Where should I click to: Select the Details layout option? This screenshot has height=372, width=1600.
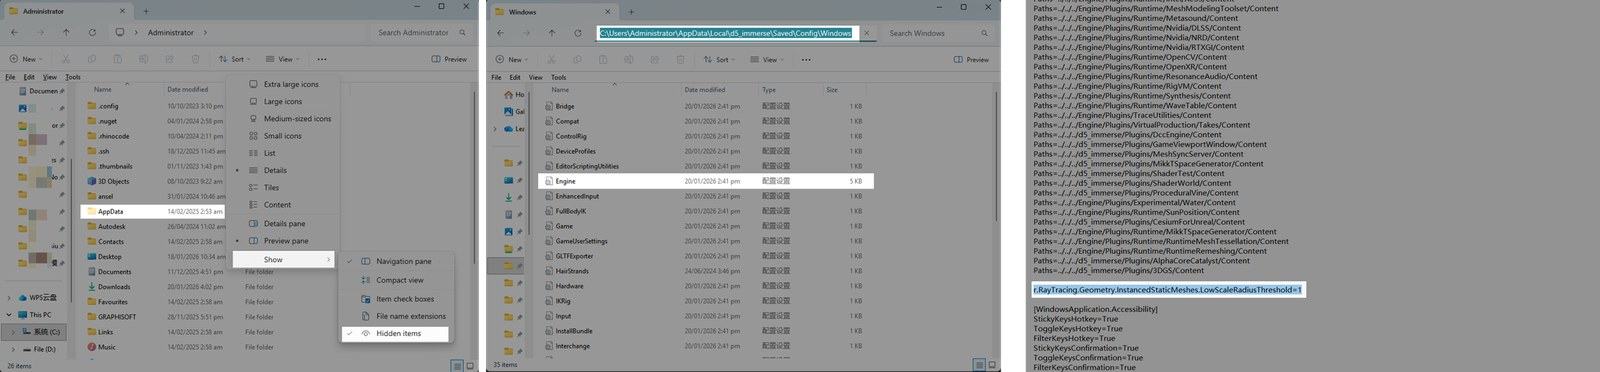click(x=284, y=170)
